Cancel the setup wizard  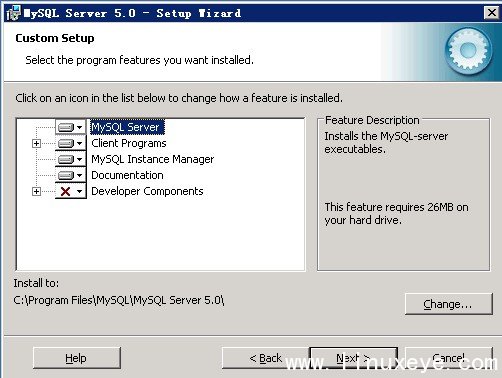tap(448, 358)
